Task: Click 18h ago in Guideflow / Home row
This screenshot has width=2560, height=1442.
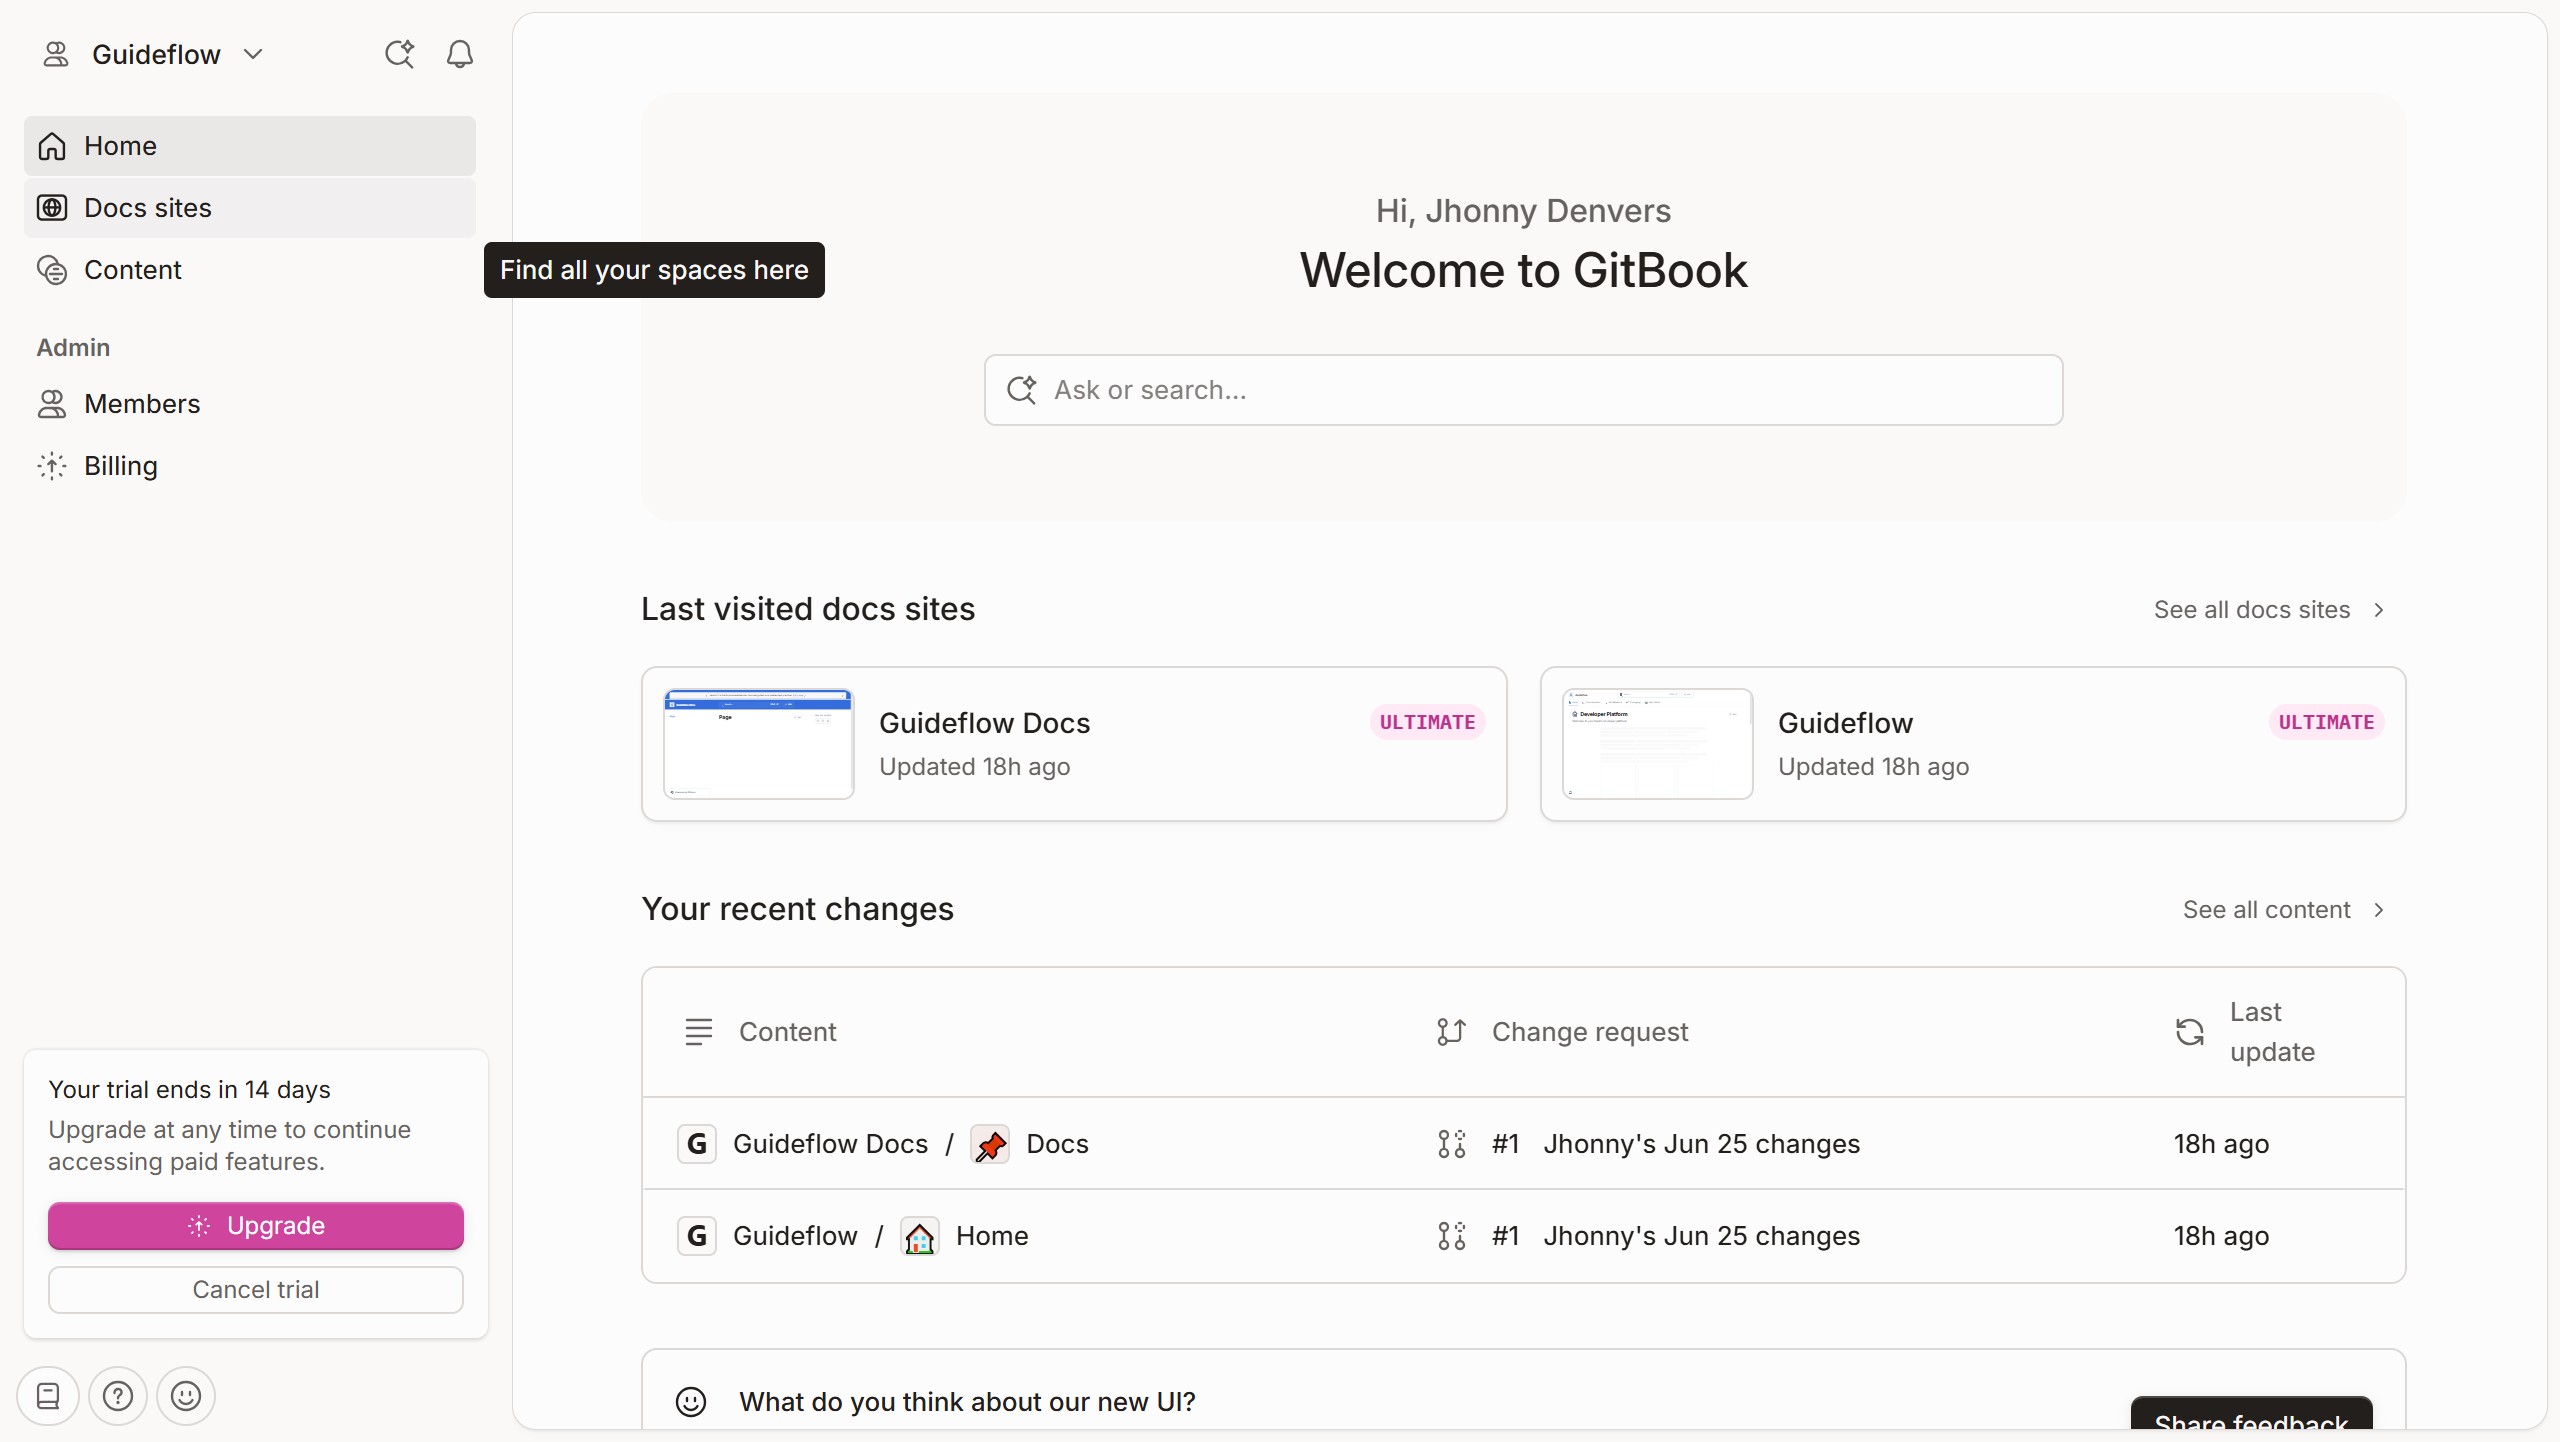Action: tap(2221, 1236)
